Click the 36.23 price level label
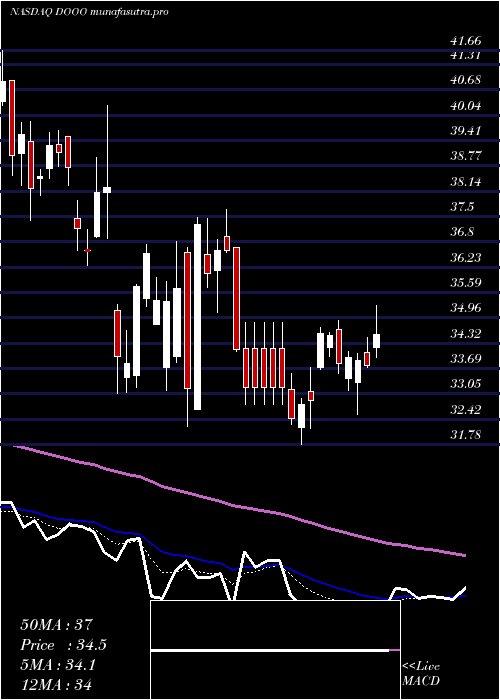500x700 pixels. (x=466, y=258)
